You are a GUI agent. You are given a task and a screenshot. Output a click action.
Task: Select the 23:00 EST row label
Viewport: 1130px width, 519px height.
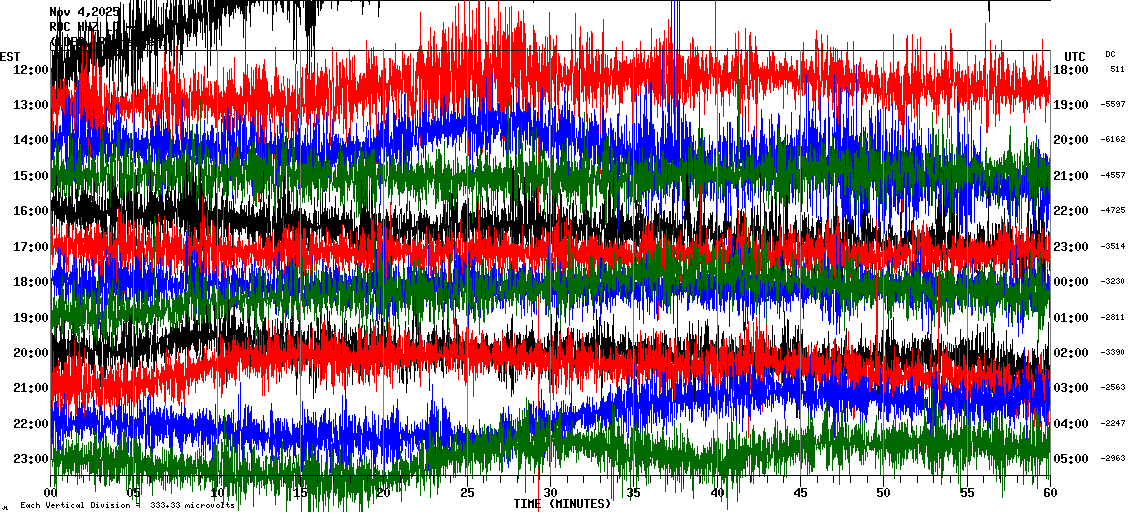pos(31,459)
